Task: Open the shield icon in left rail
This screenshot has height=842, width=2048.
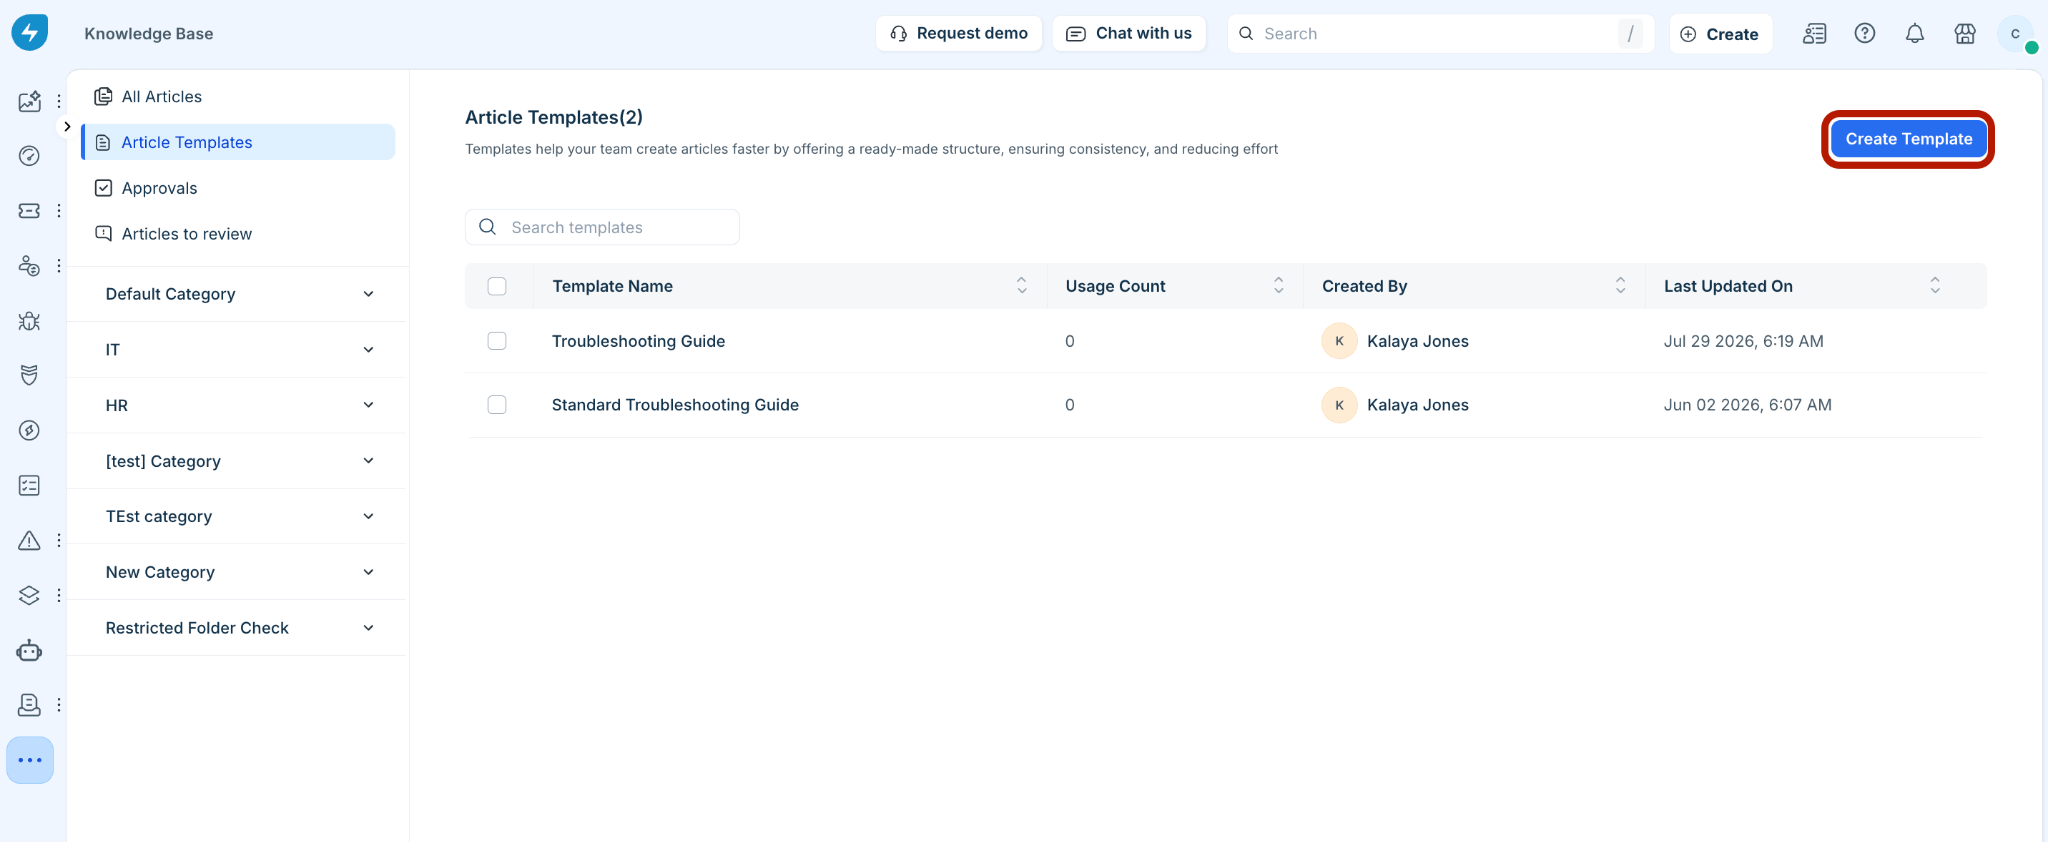Action: 30,375
